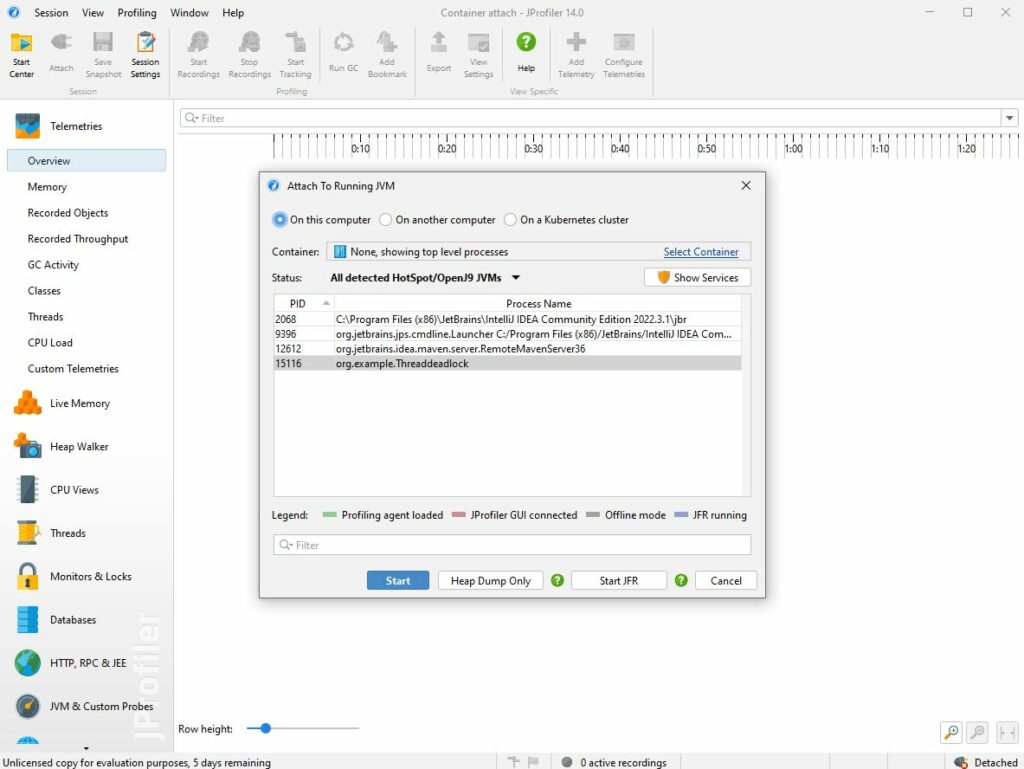Open the Status JVM filter dropdown
Image resolution: width=1024 pixels, height=769 pixels.
pos(425,277)
